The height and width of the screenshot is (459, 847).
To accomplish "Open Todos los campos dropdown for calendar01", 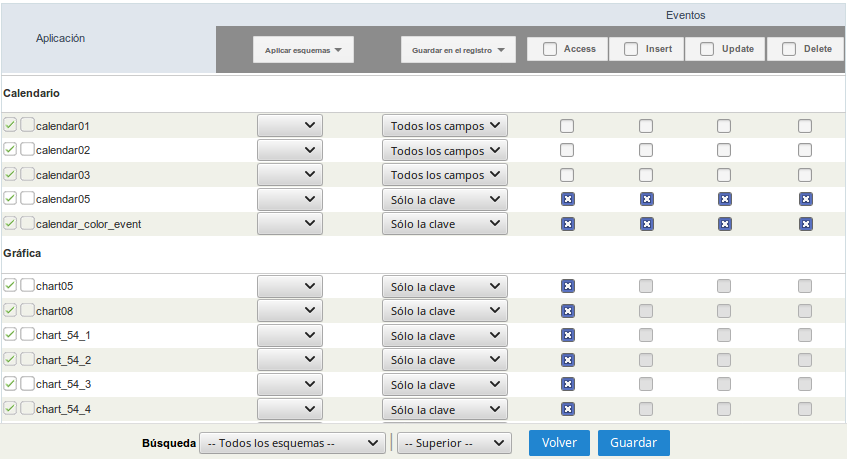I will 445,125.
